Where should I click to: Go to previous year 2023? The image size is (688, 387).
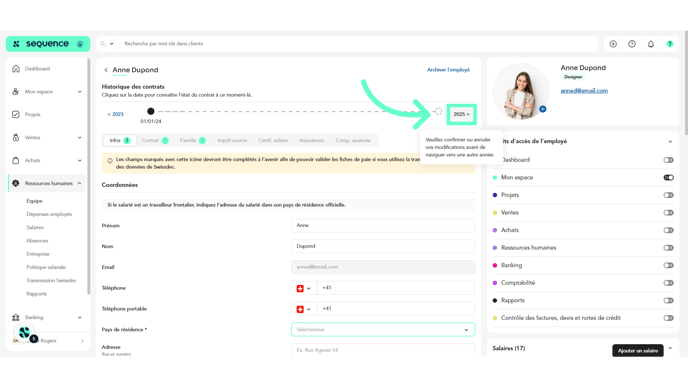[x=115, y=114]
